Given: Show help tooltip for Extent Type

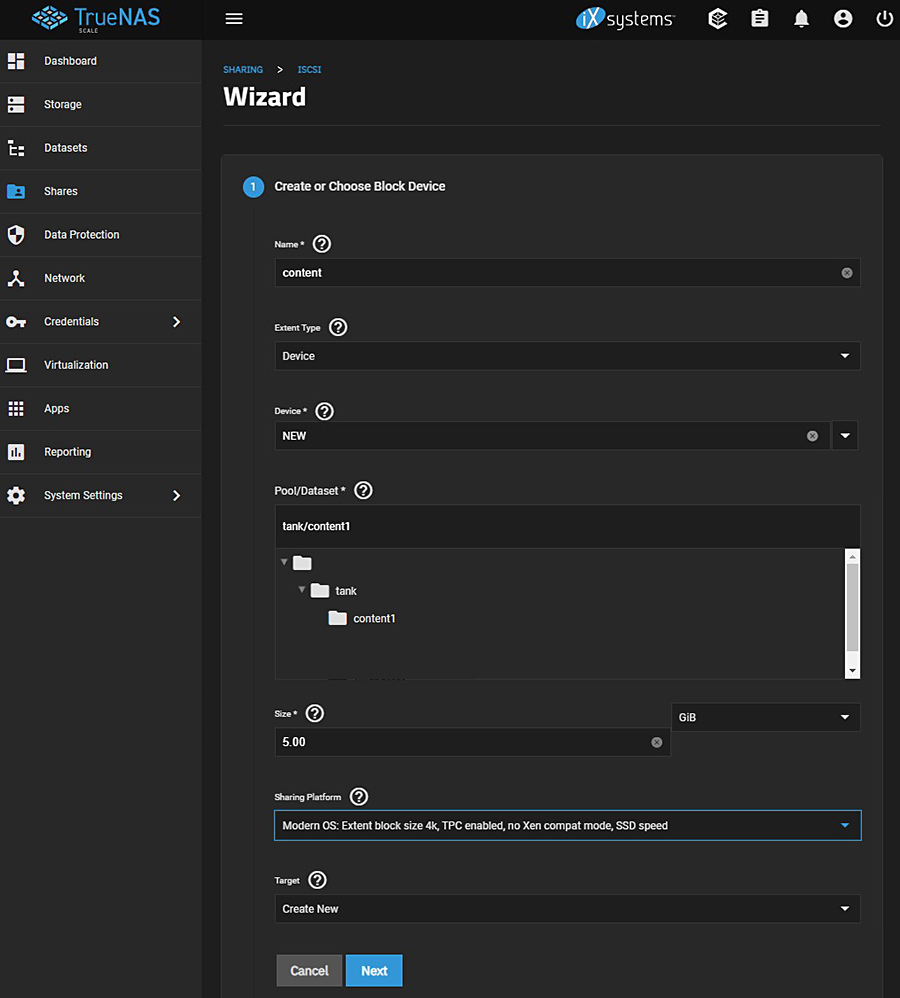Looking at the screenshot, I should click(x=338, y=327).
